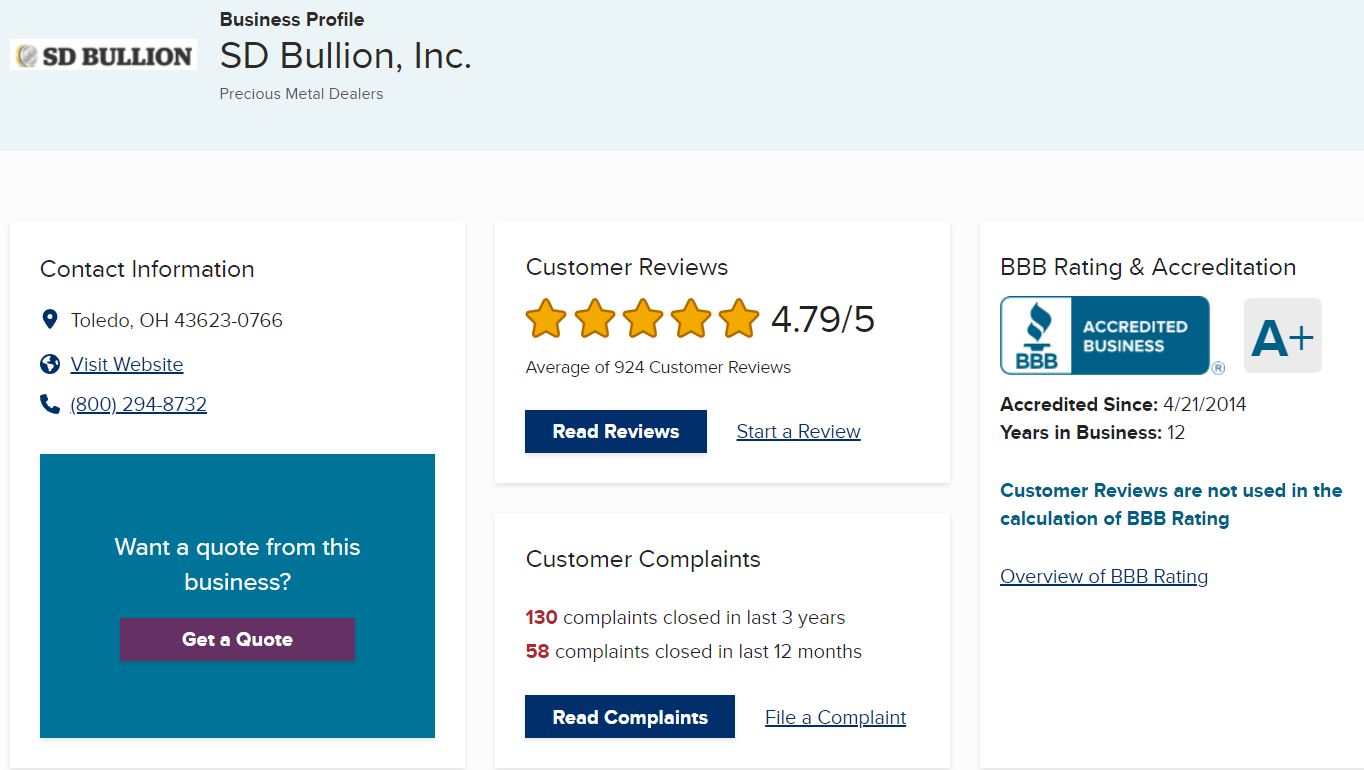Viewport: 1364px width, 770px height.
Task: Click the map pin location icon
Action: [x=50, y=320]
